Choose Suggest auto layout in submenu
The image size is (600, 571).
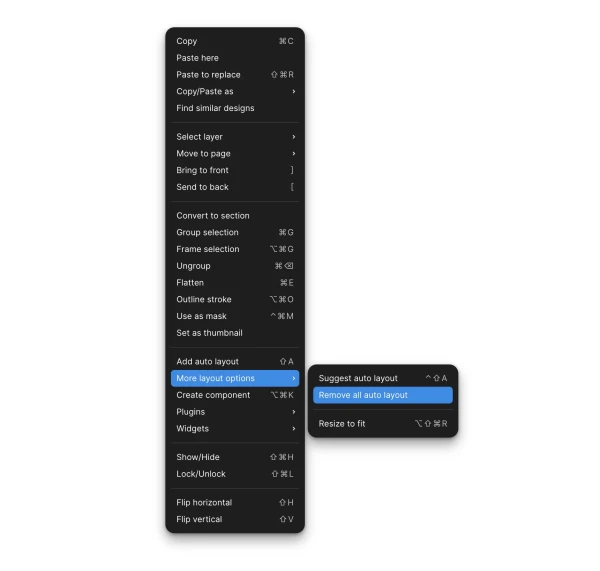coord(383,378)
